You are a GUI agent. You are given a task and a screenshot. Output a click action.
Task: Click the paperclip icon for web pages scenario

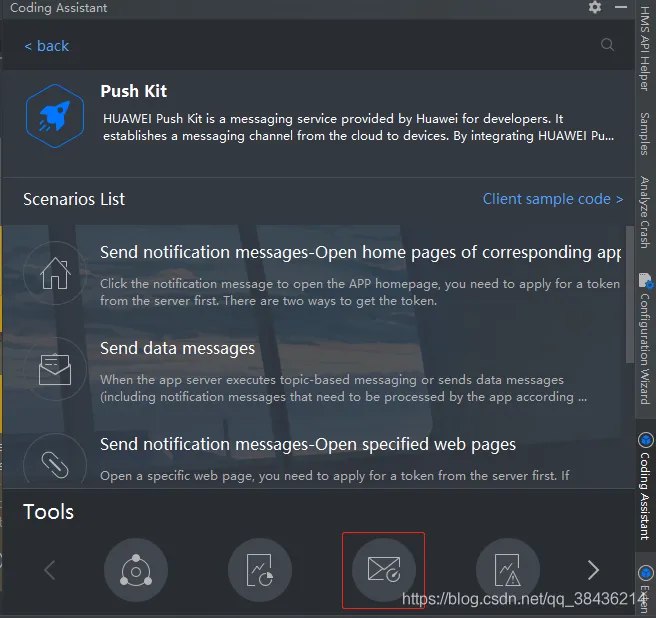pos(55,460)
